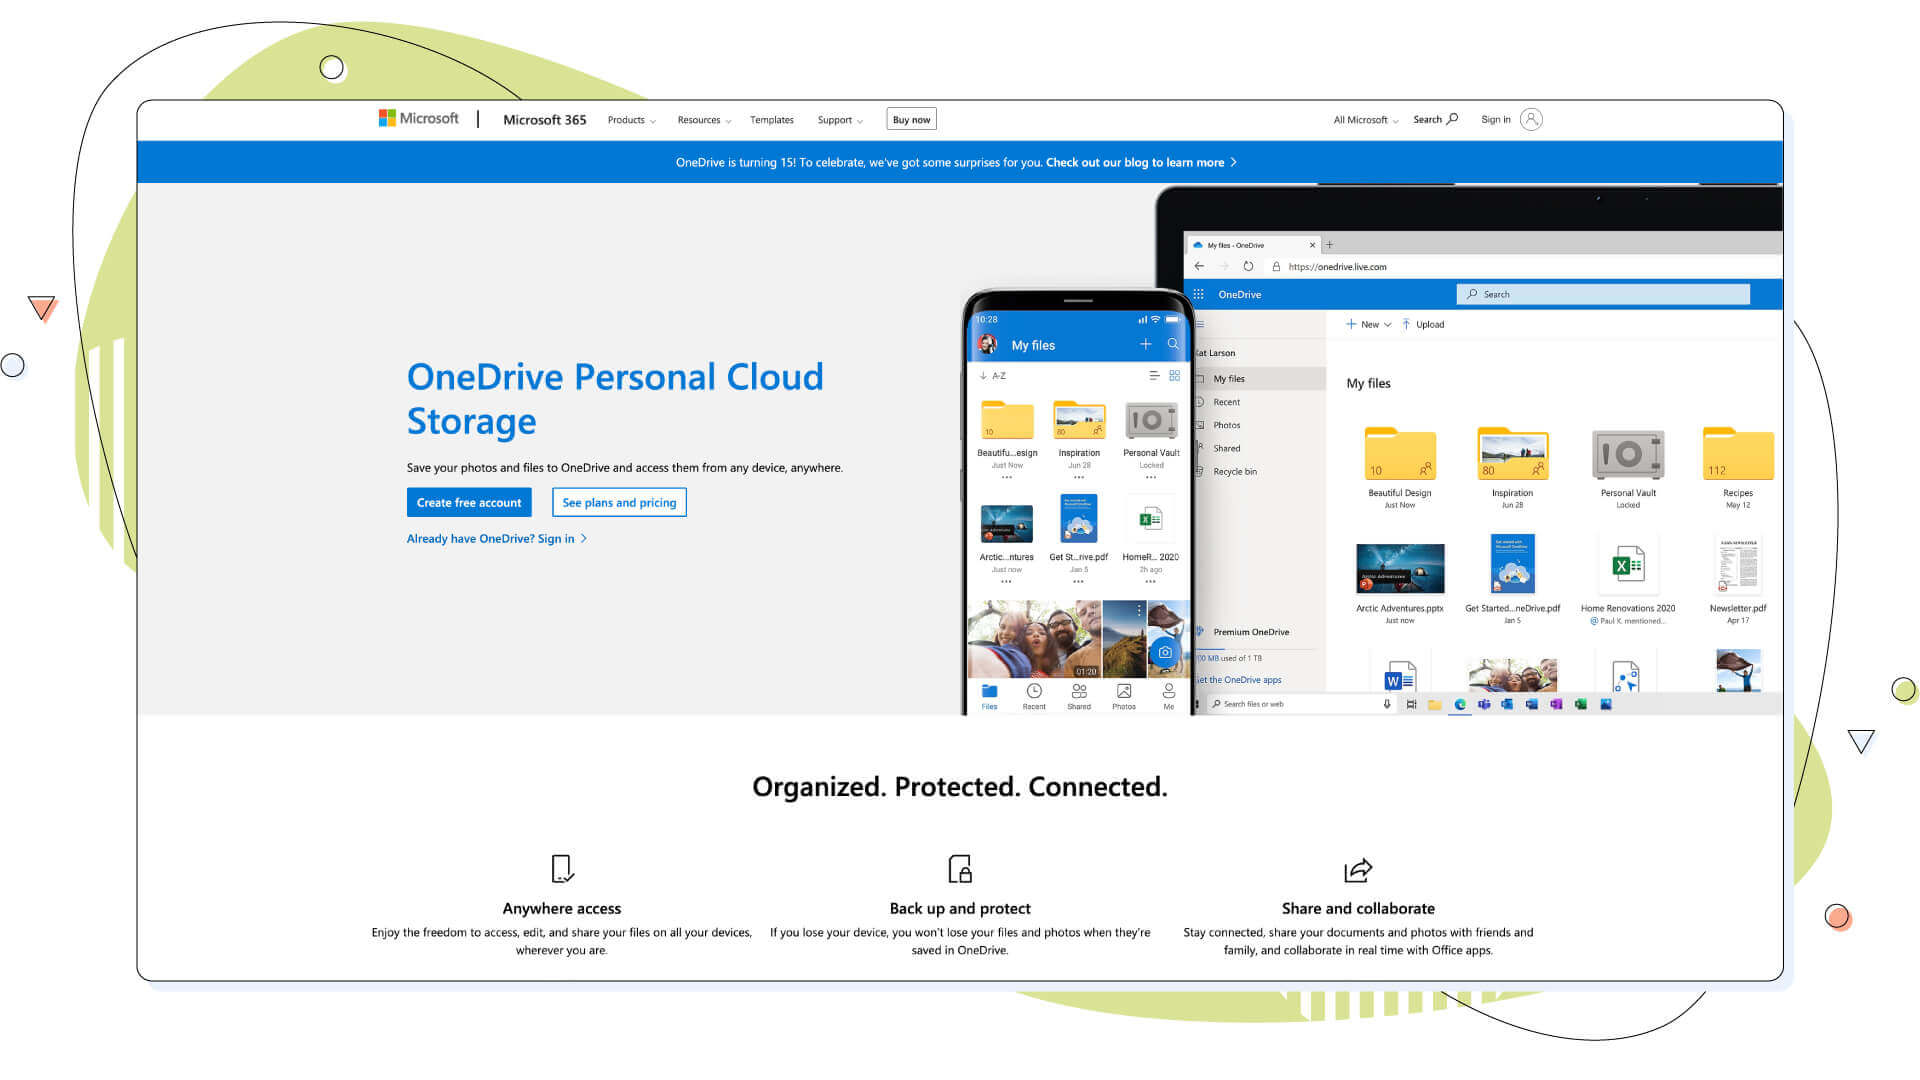The width and height of the screenshot is (1920, 1080).
Task: Open the Beautiful Design folder in laptop view
Action: point(1400,454)
